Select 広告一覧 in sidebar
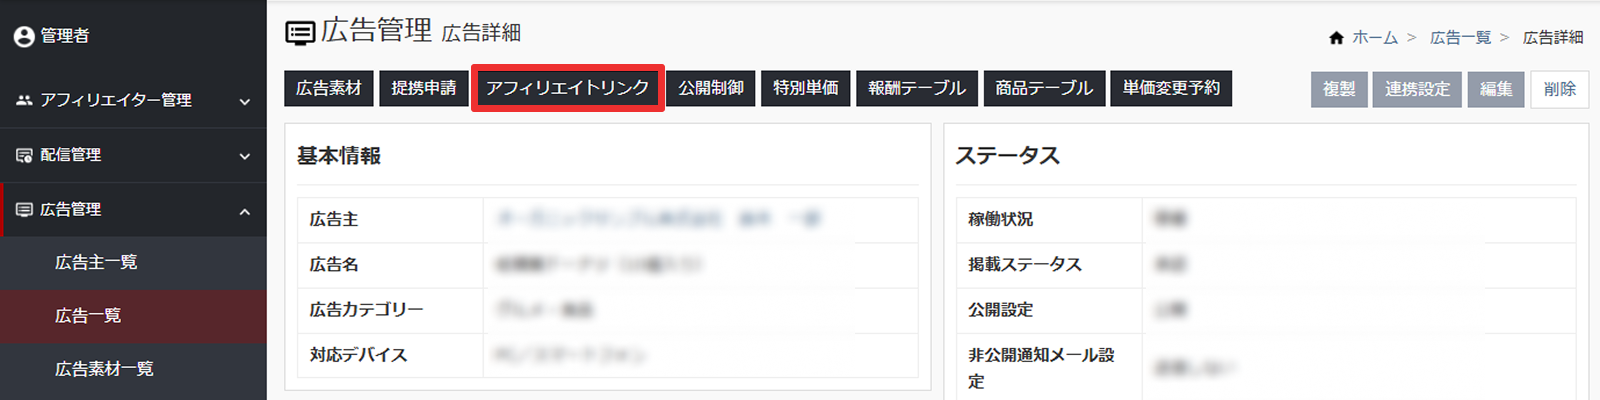 click(x=133, y=316)
